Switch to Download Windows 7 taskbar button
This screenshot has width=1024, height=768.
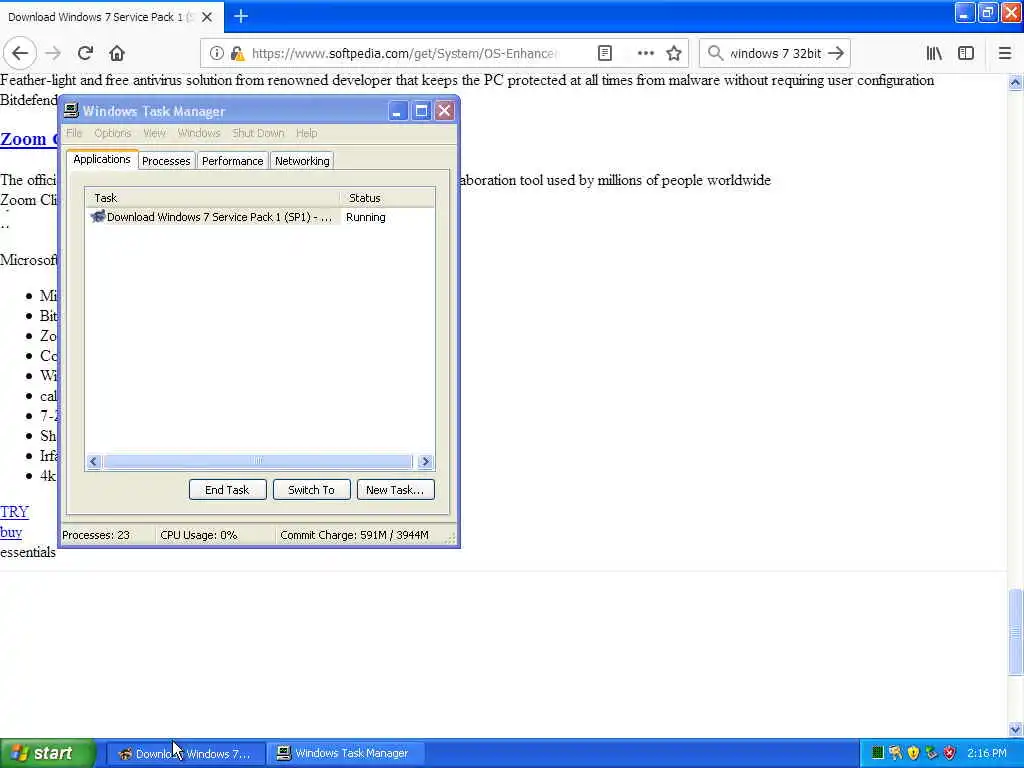(185, 754)
